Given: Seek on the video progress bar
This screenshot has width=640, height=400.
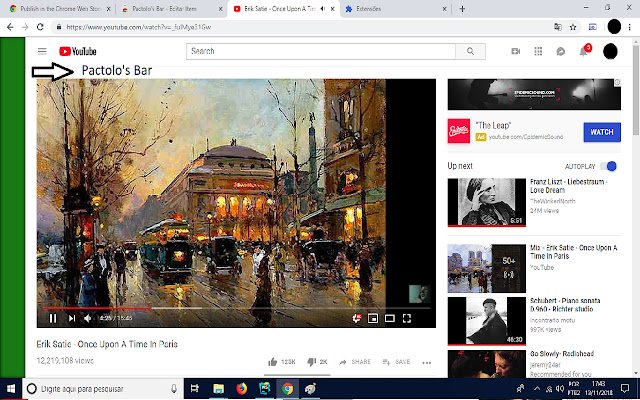Looking at the screenshot, I should 236,309.
